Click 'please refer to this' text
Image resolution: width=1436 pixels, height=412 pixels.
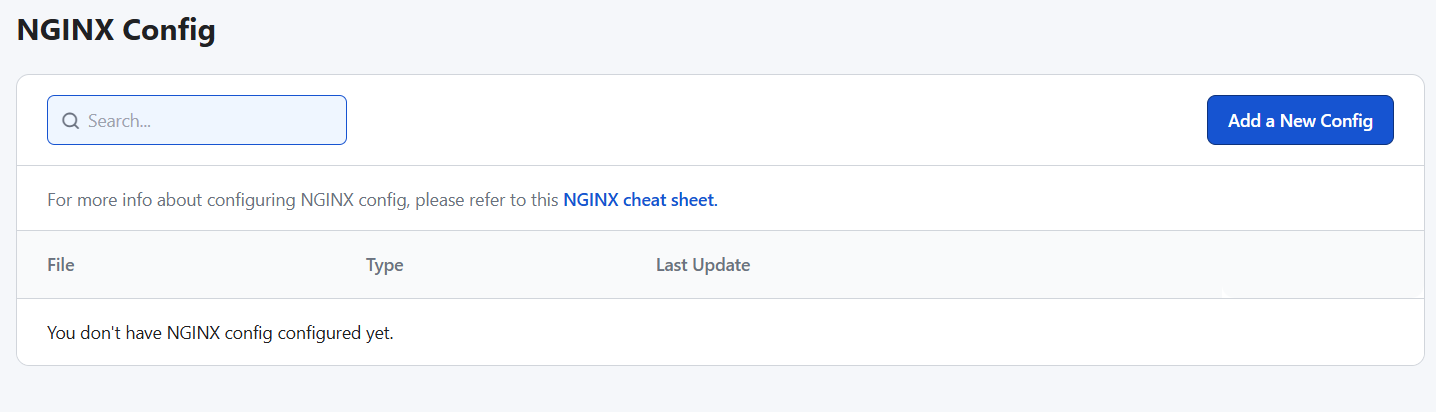tap(487, 199)
